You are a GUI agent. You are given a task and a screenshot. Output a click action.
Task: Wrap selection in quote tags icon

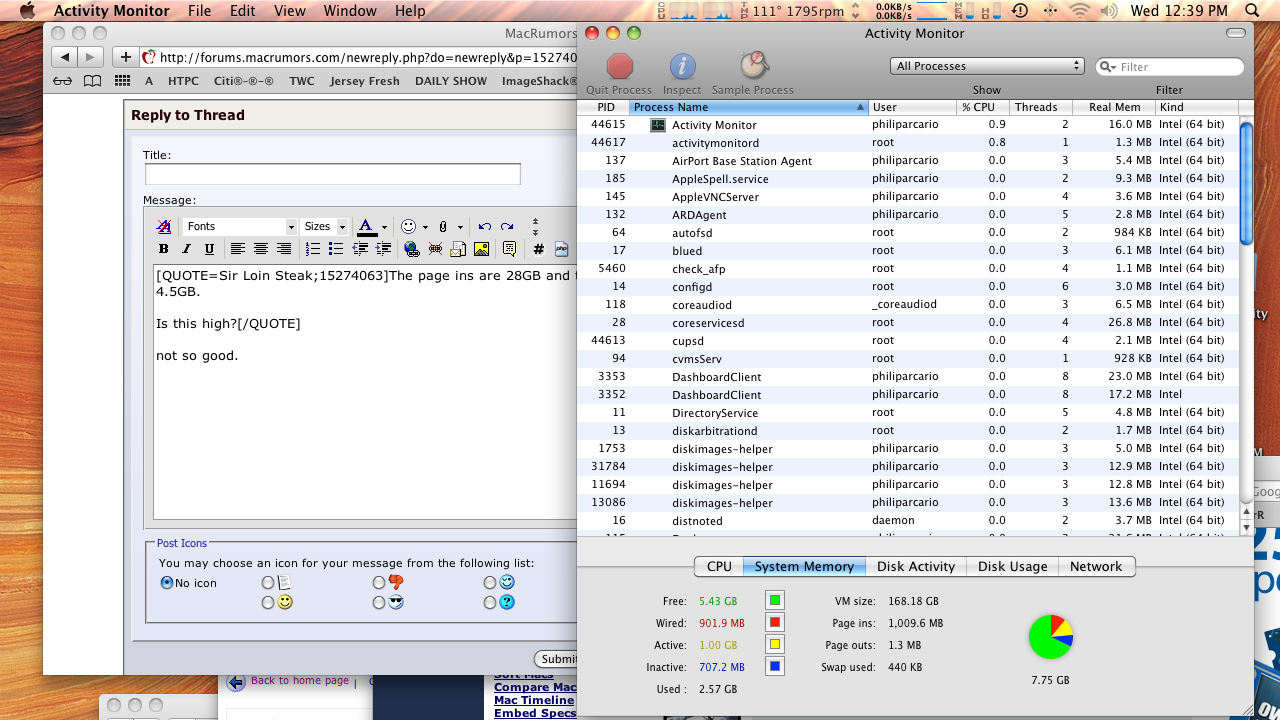[509, 249]
